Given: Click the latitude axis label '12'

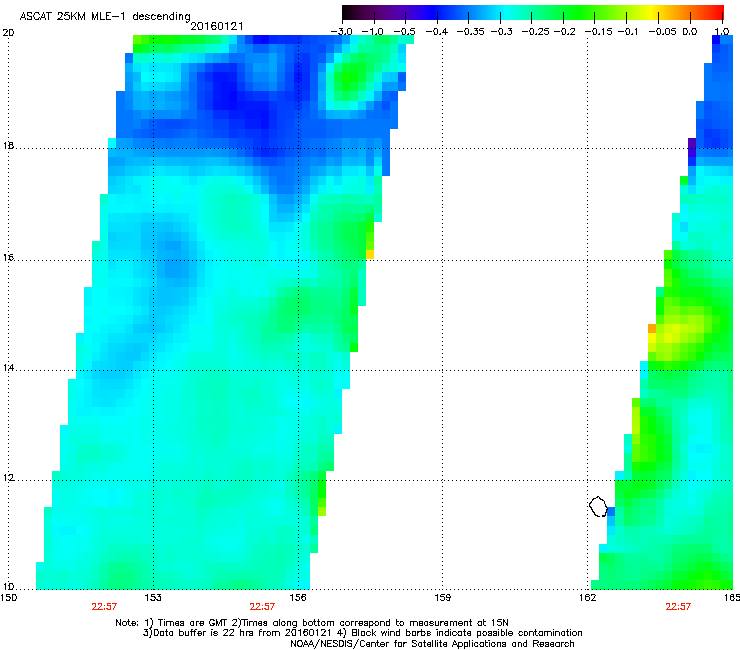Looking at the screenshot, I should pos(8,478).
